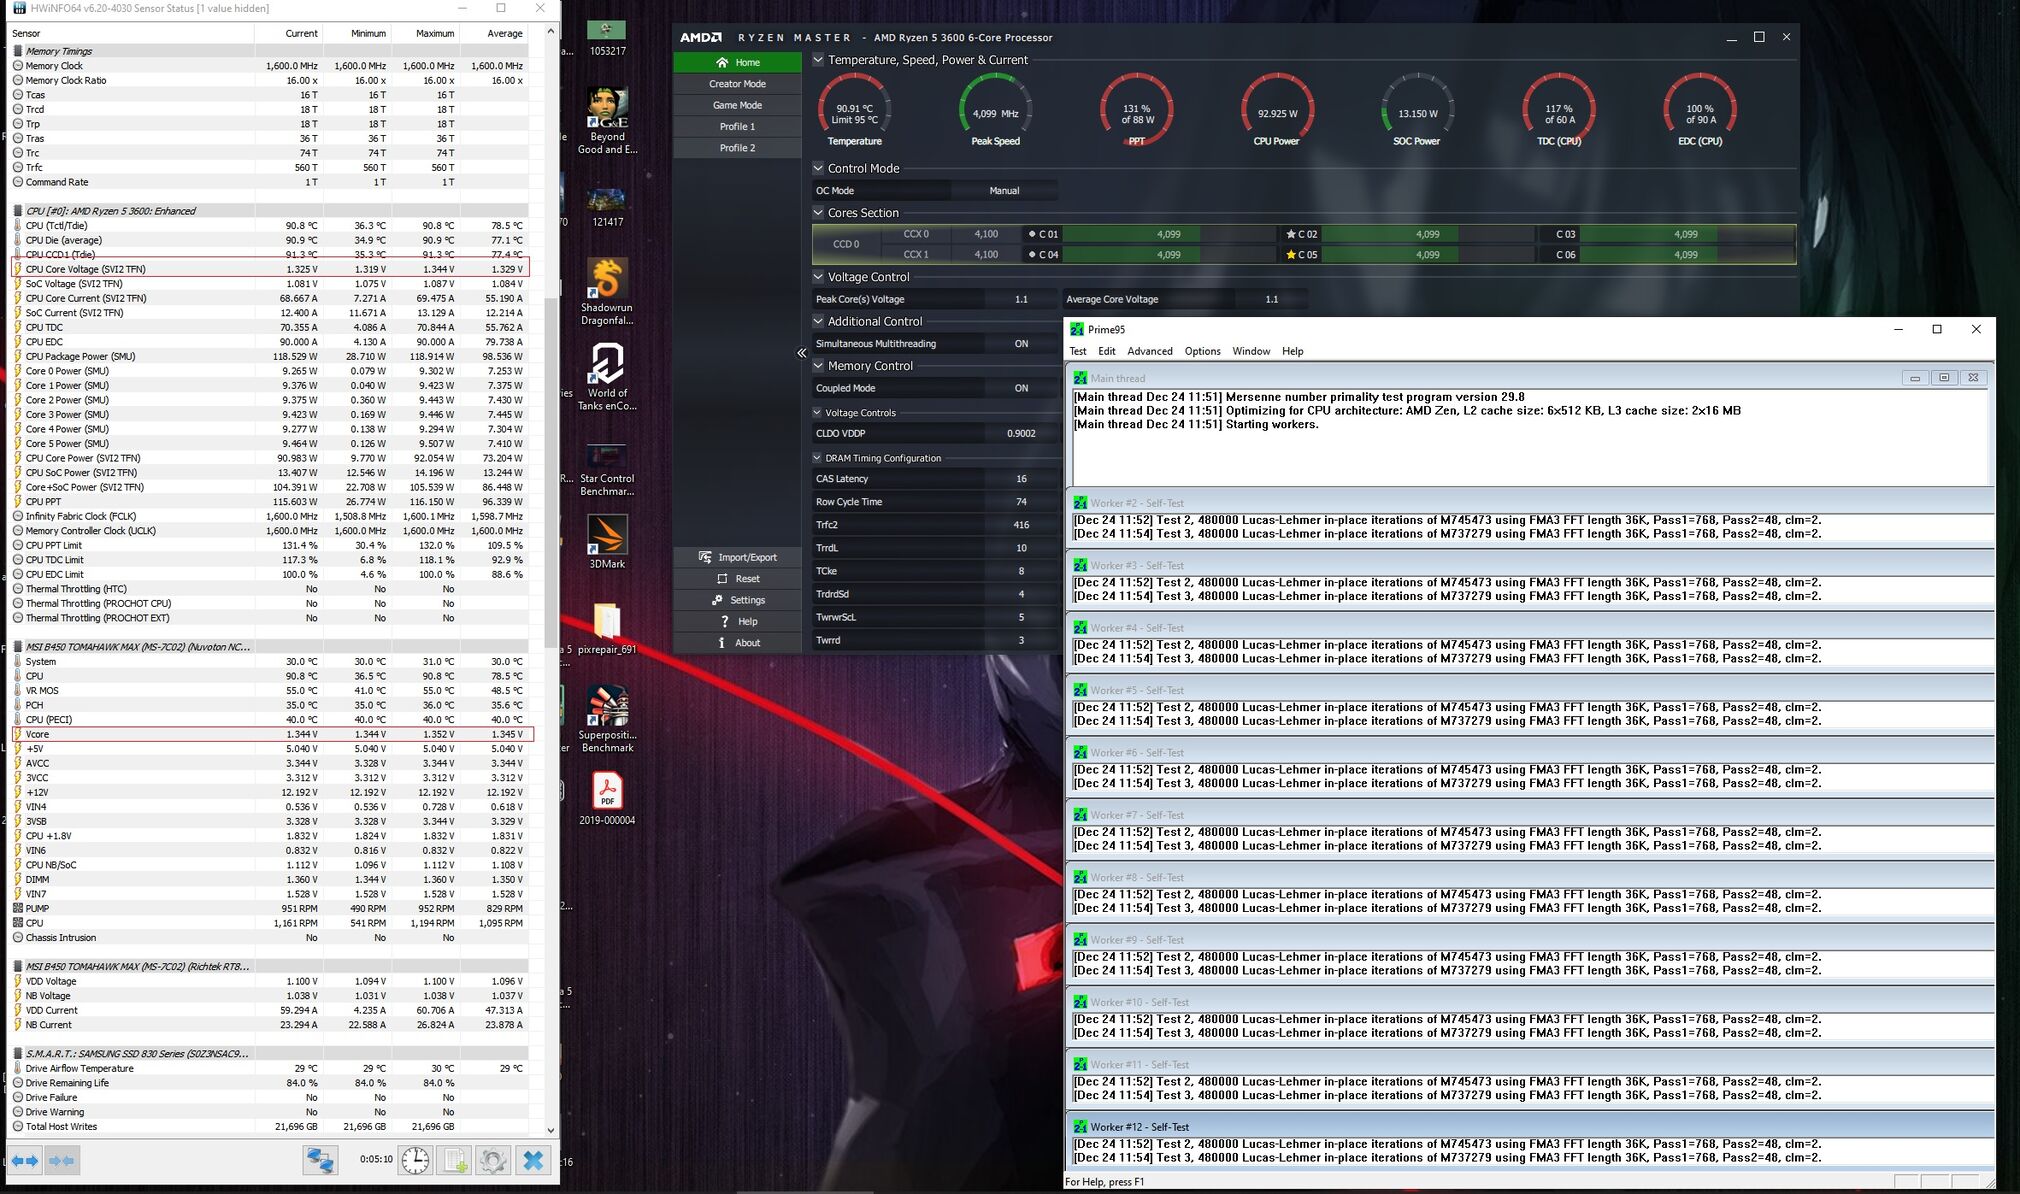
Task: Minimize Prime95 Main thread child window
Action: tap(1915, 378)
